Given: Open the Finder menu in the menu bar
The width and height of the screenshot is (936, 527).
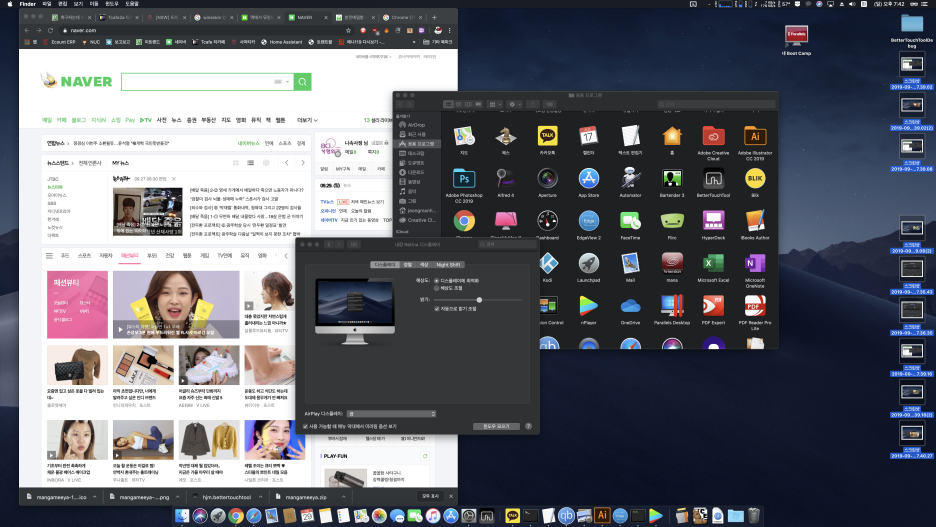Looking at the screenshot, I should tap(27, 4).
